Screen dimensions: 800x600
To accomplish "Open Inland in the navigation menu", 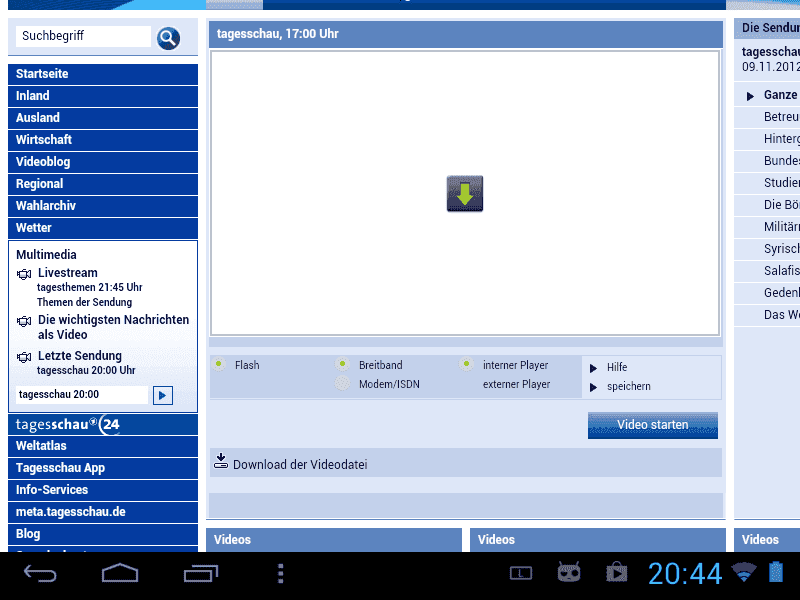I will [103, 96].
